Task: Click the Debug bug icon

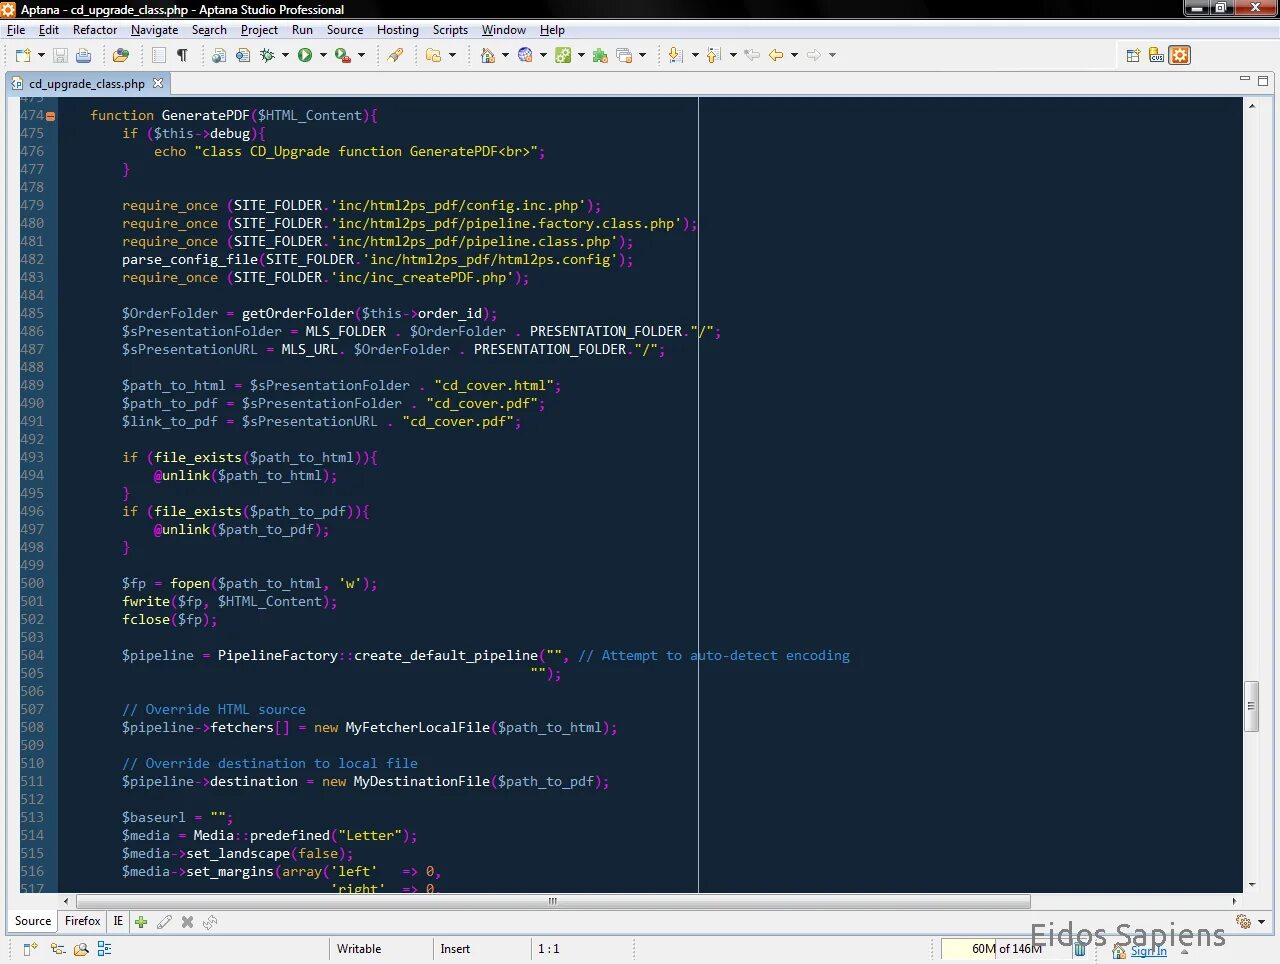Action: pyautogui.click(x=268, y=55)
